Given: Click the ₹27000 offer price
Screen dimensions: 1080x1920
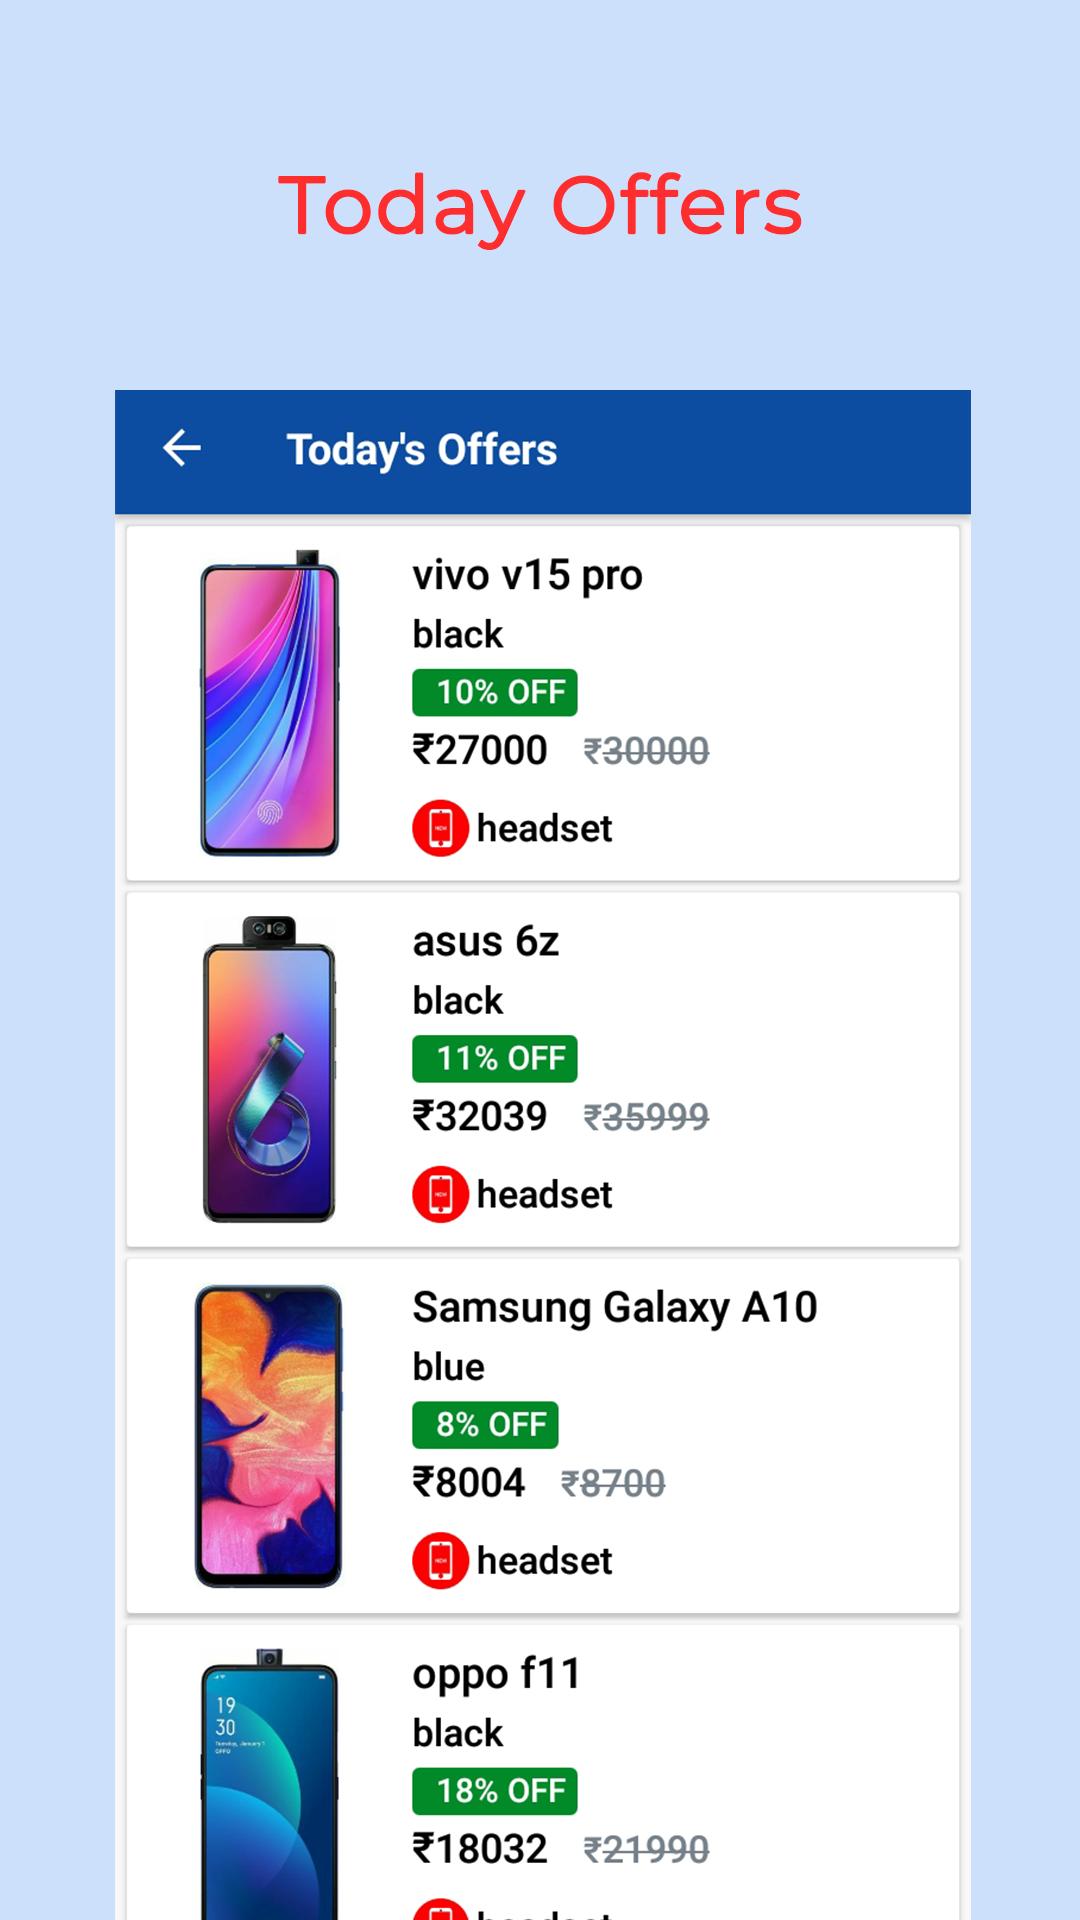Looking at the screenshot, I should click(480, 750).
